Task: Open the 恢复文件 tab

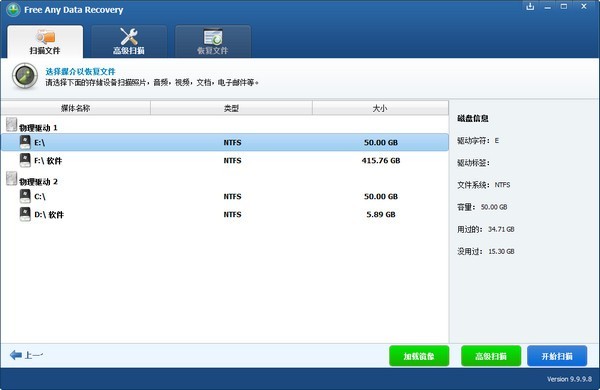Action: click(x=213, y=42)
